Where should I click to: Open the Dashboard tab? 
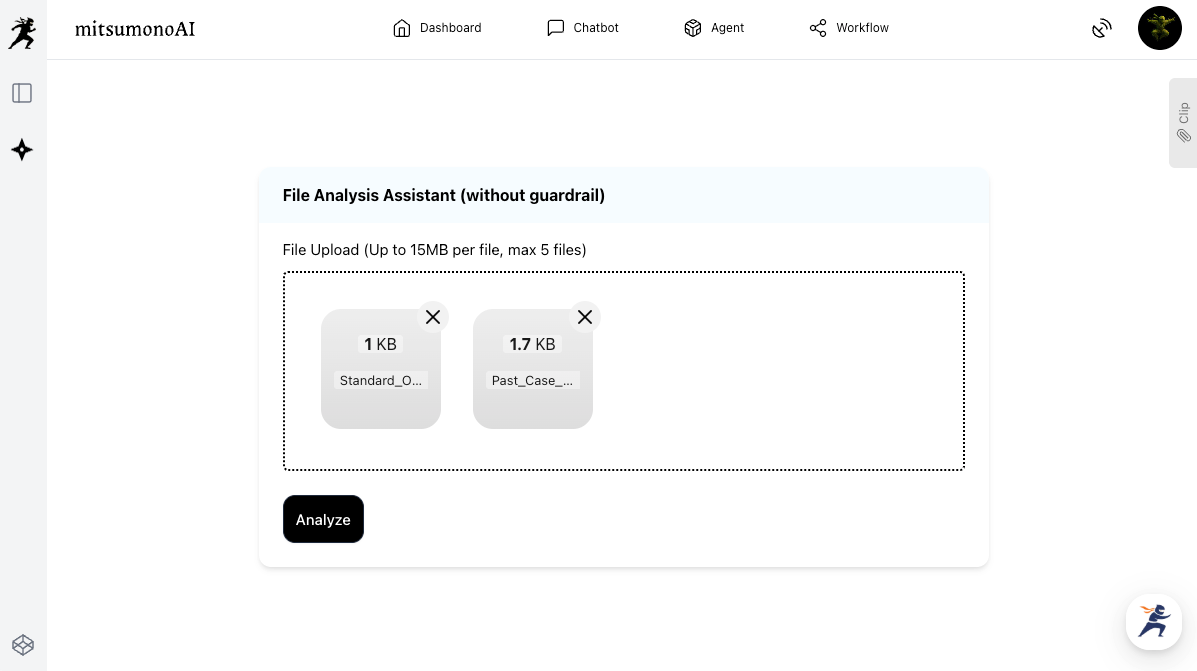(x=437, y=28)
